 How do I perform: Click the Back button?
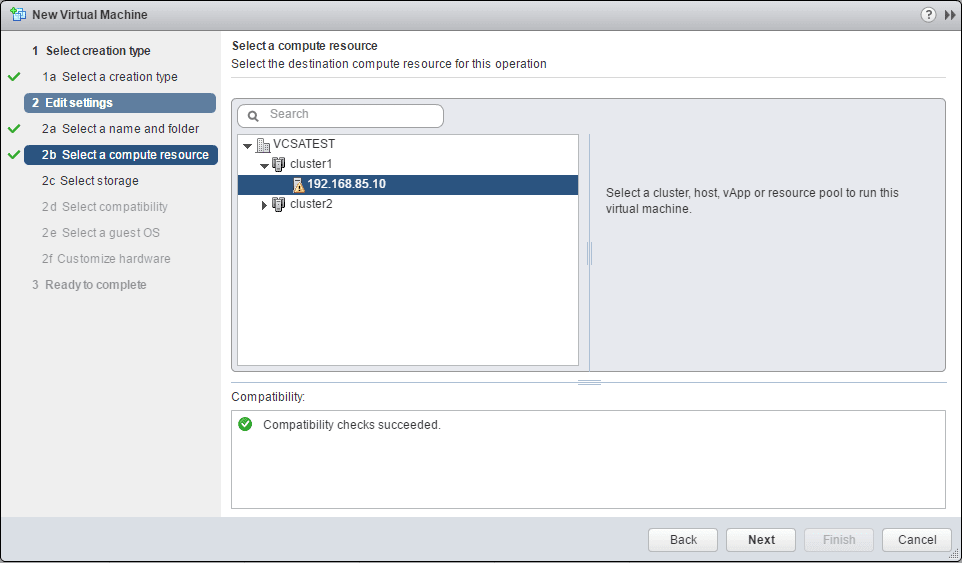[683, 540]
